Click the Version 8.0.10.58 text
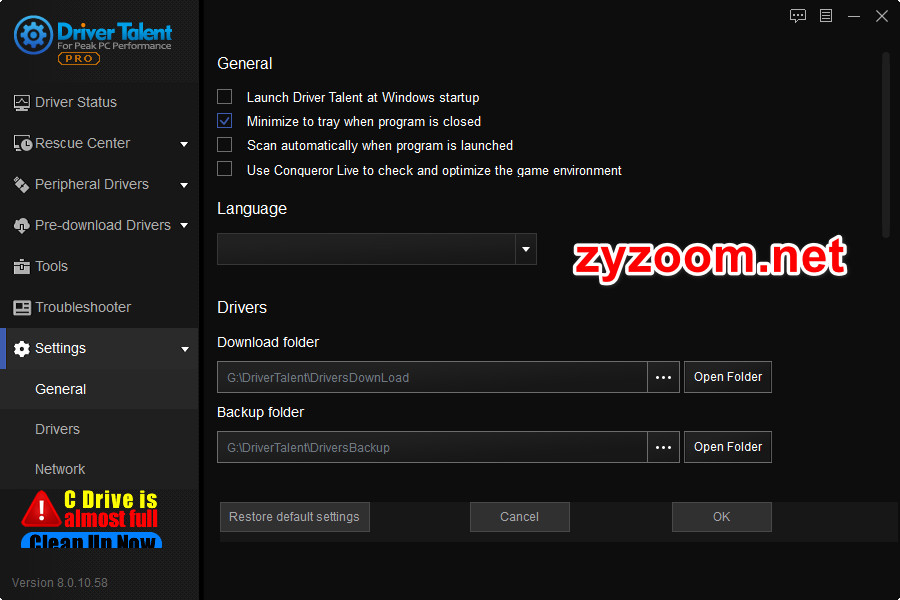This screenshot has width=900, height=600. (x=60, y=583)
